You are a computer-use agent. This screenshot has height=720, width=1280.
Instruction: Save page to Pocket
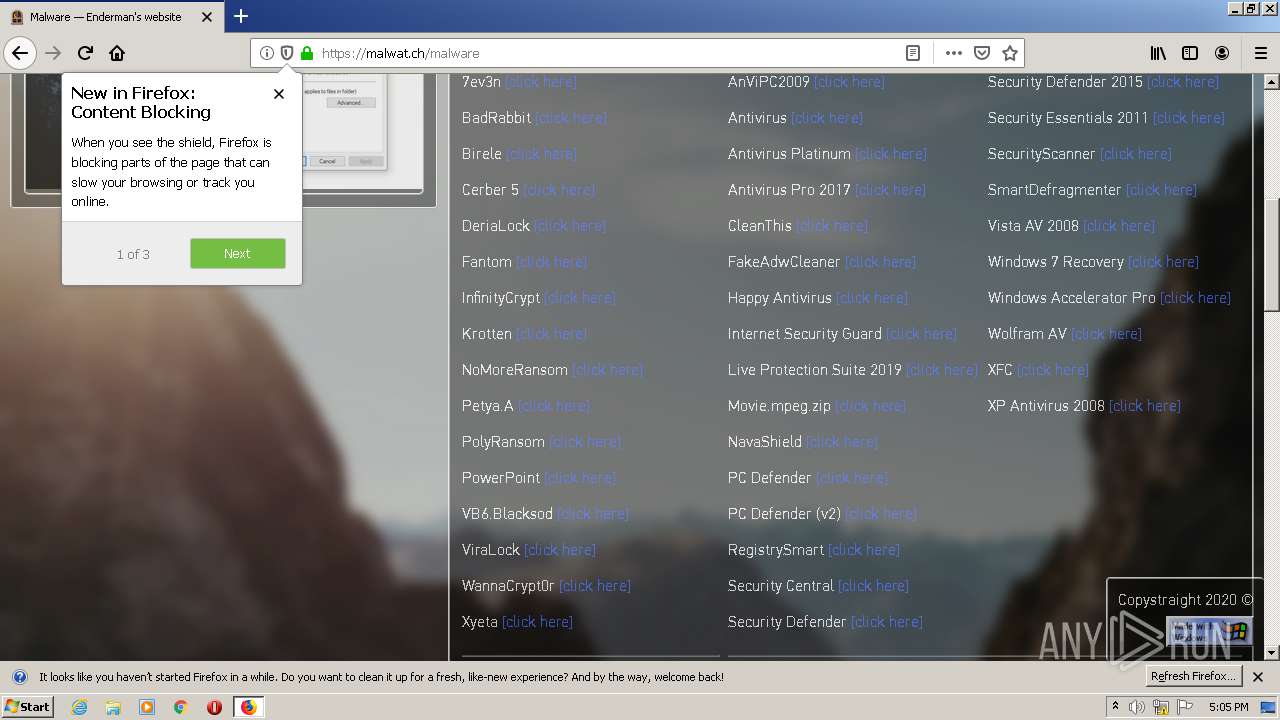pos(982,53)
